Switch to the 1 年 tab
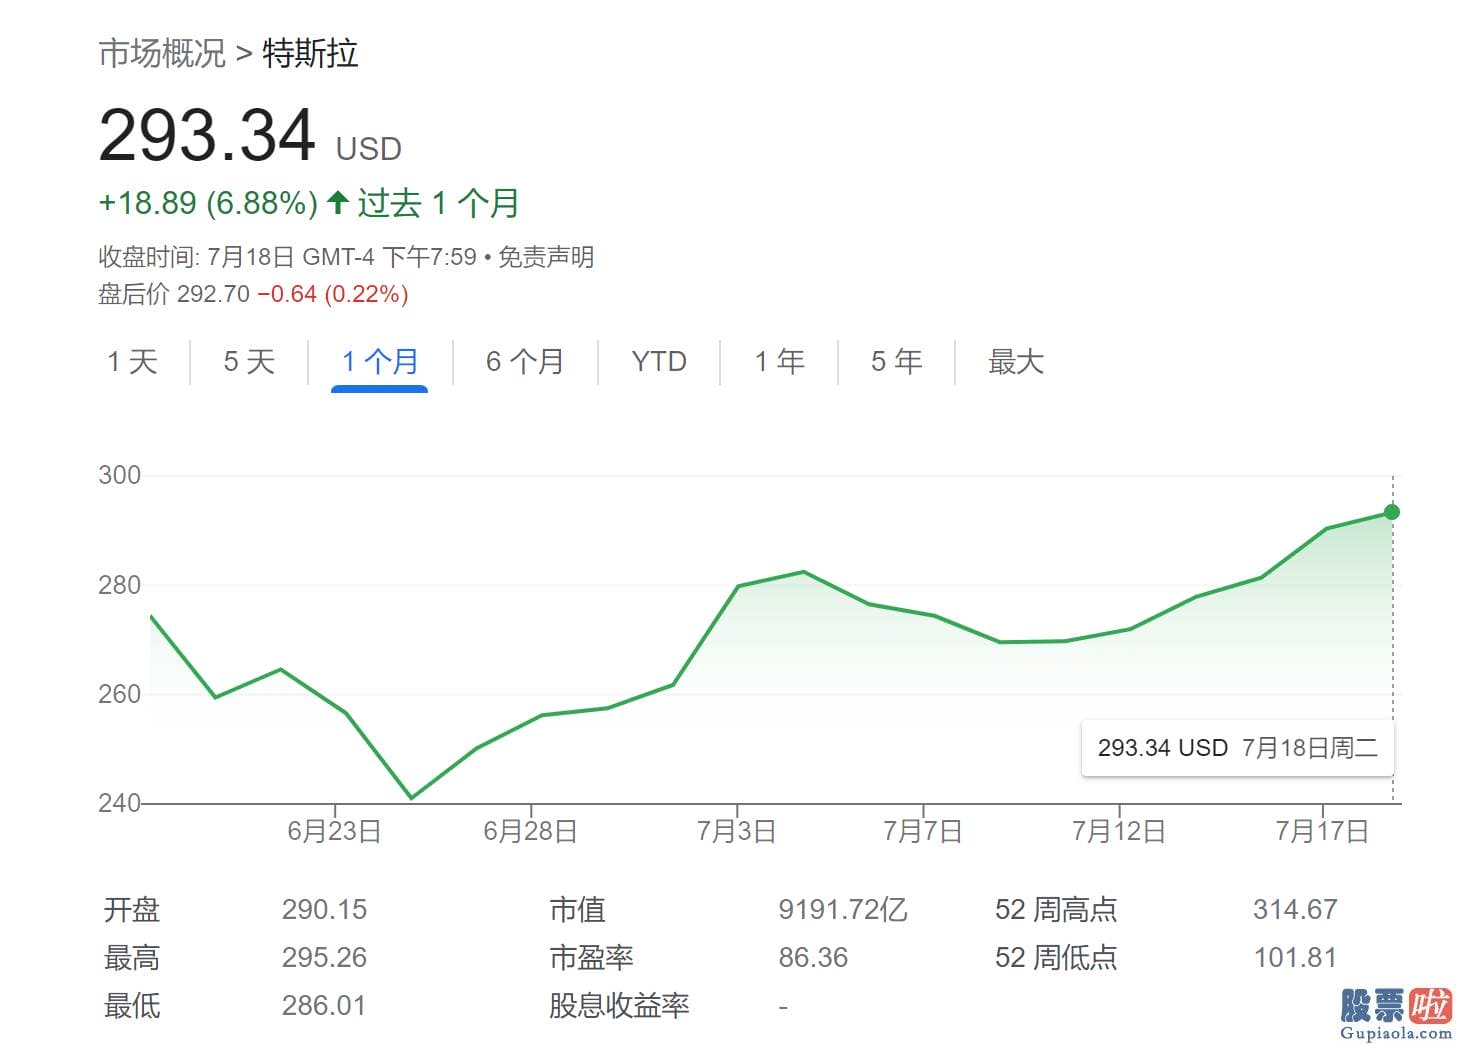The image size is (1457, 1044). click(x=779, y=361)
